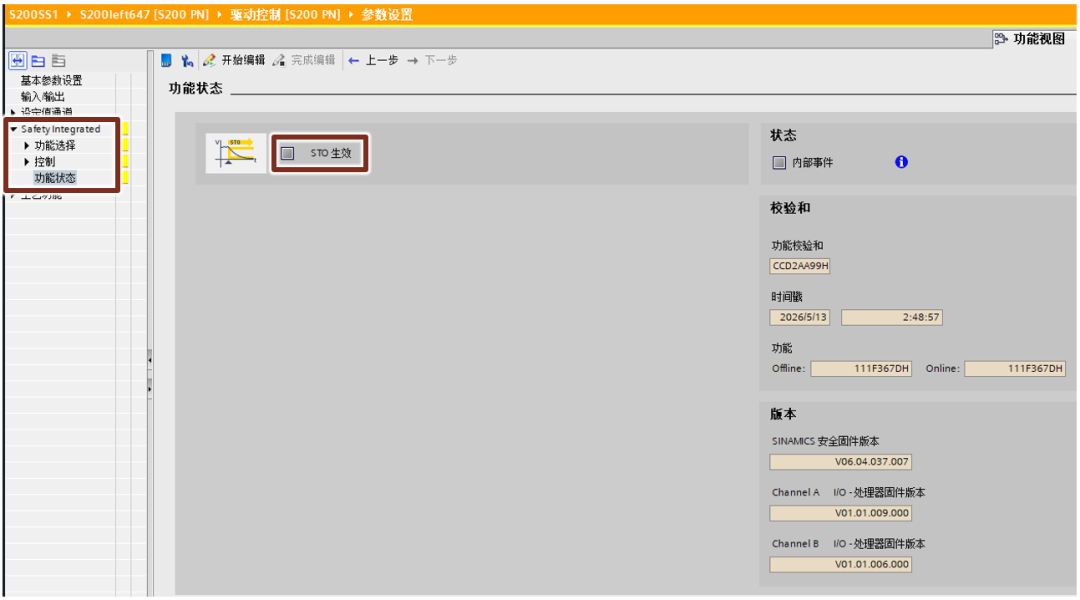1080x600 pixels.
Task: Select the Safety Integrated tree label
Action: tap(61, 129)
